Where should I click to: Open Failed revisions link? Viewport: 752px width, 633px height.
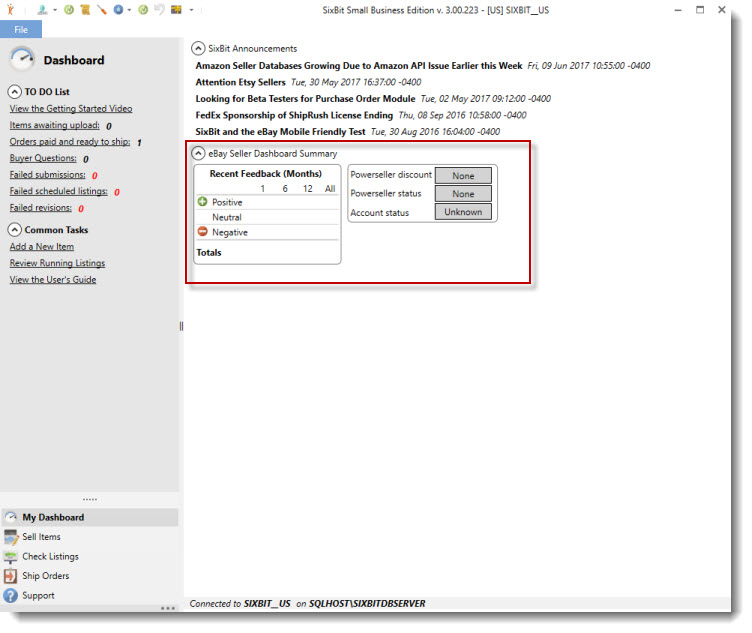41,208
